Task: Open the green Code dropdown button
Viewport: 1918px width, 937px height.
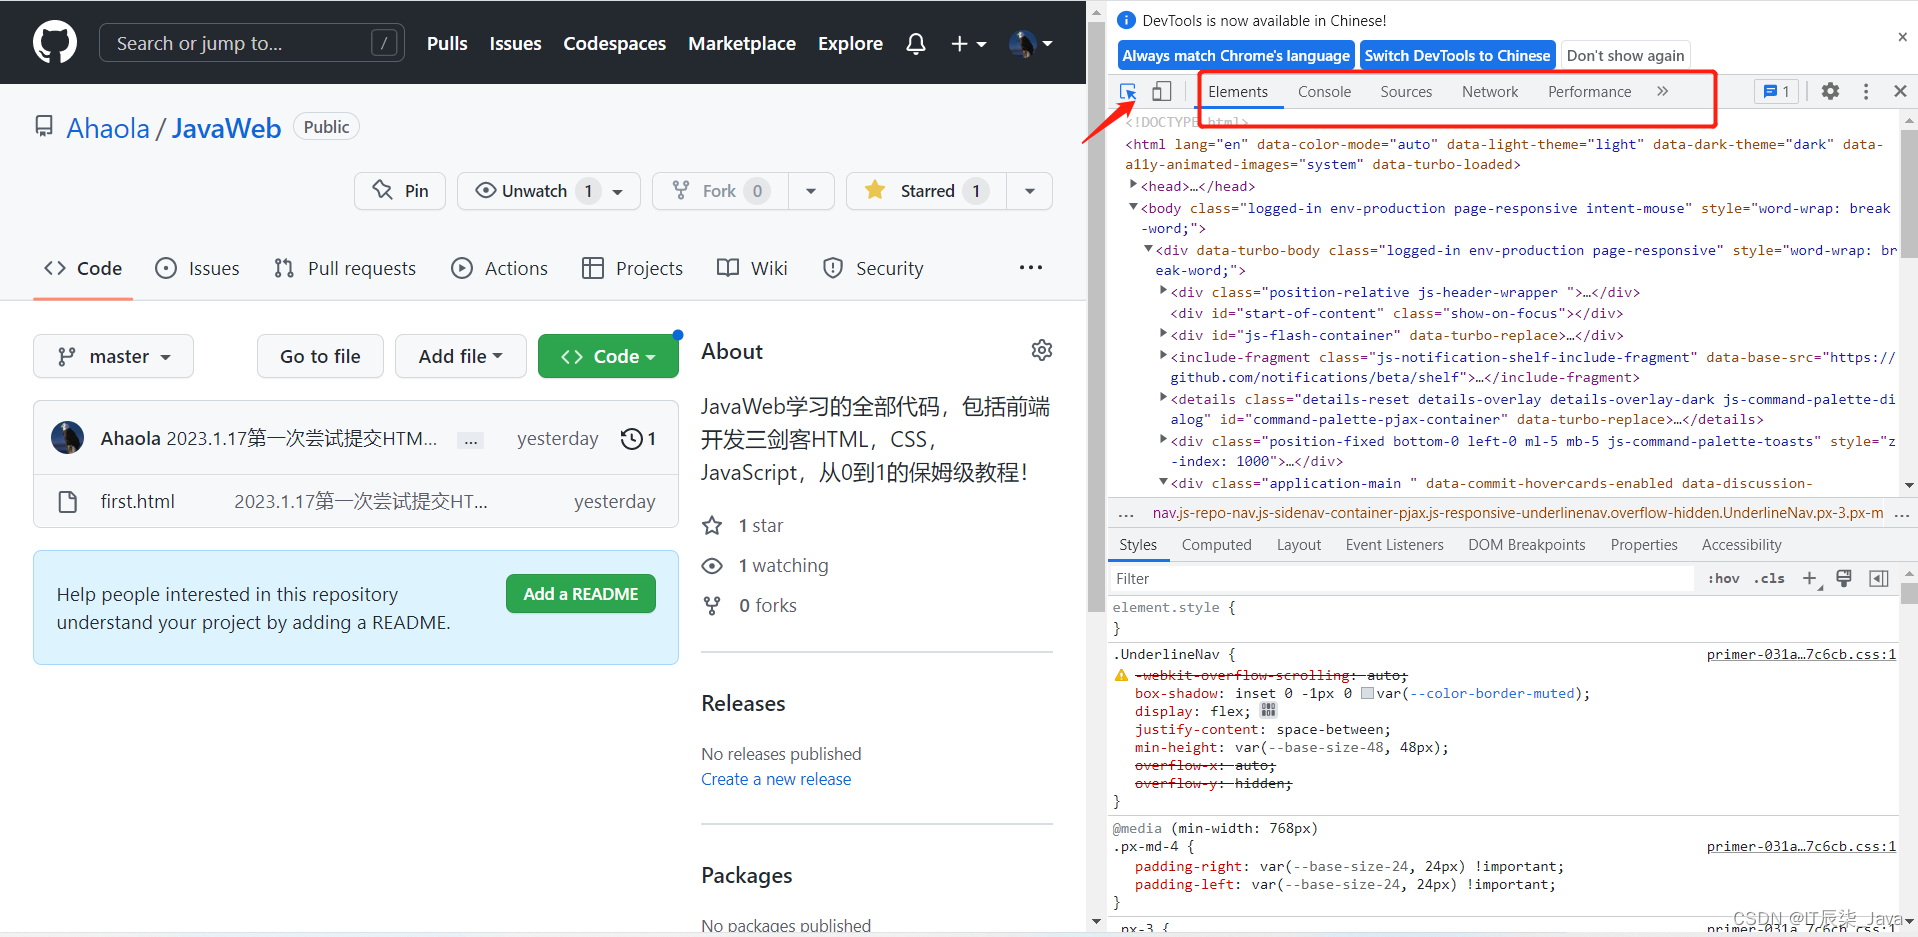Action: click(608, 356)
